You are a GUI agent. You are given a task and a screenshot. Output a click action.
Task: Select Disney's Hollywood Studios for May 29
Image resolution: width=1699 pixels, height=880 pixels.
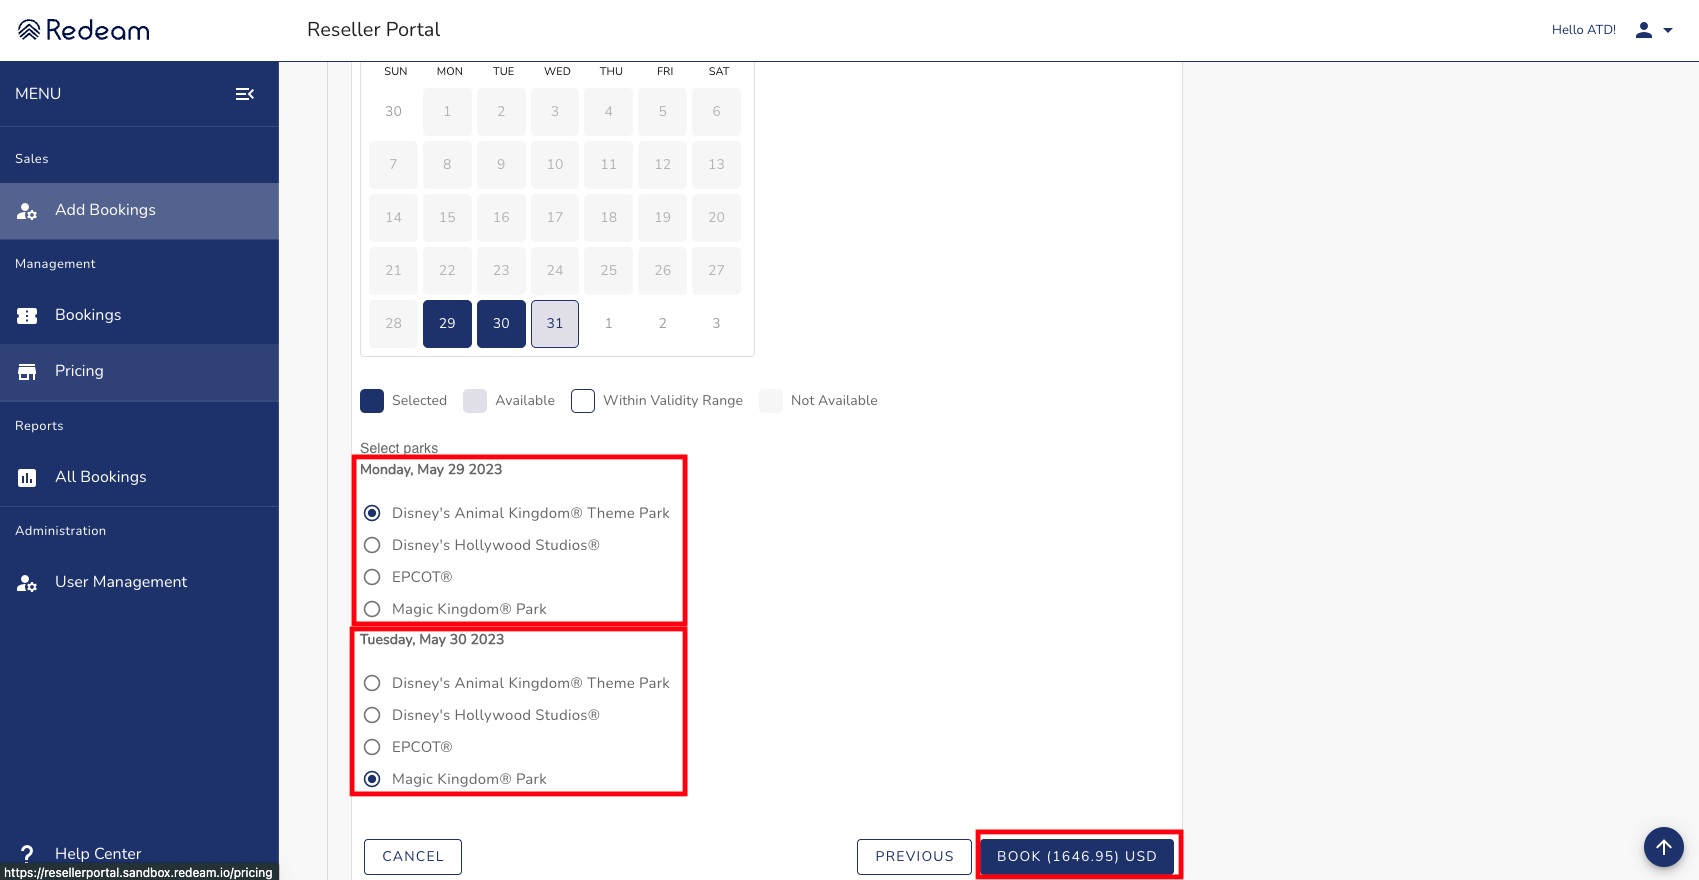pos(372,545)
